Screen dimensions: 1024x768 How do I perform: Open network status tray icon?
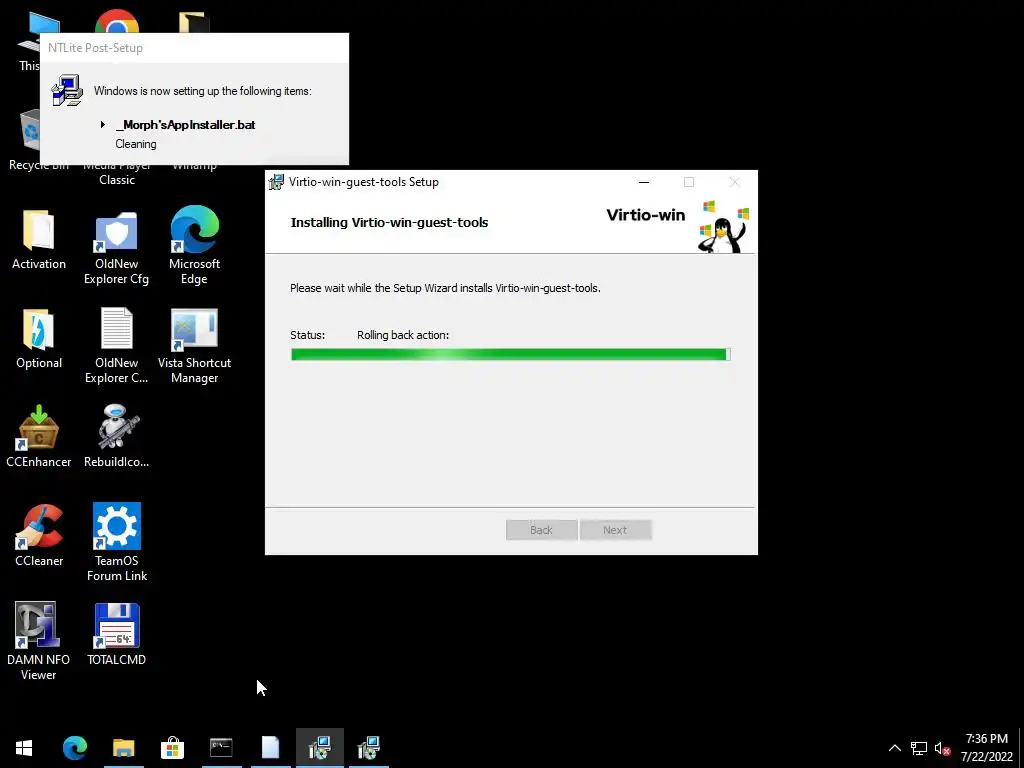click(x=919, y=748)
